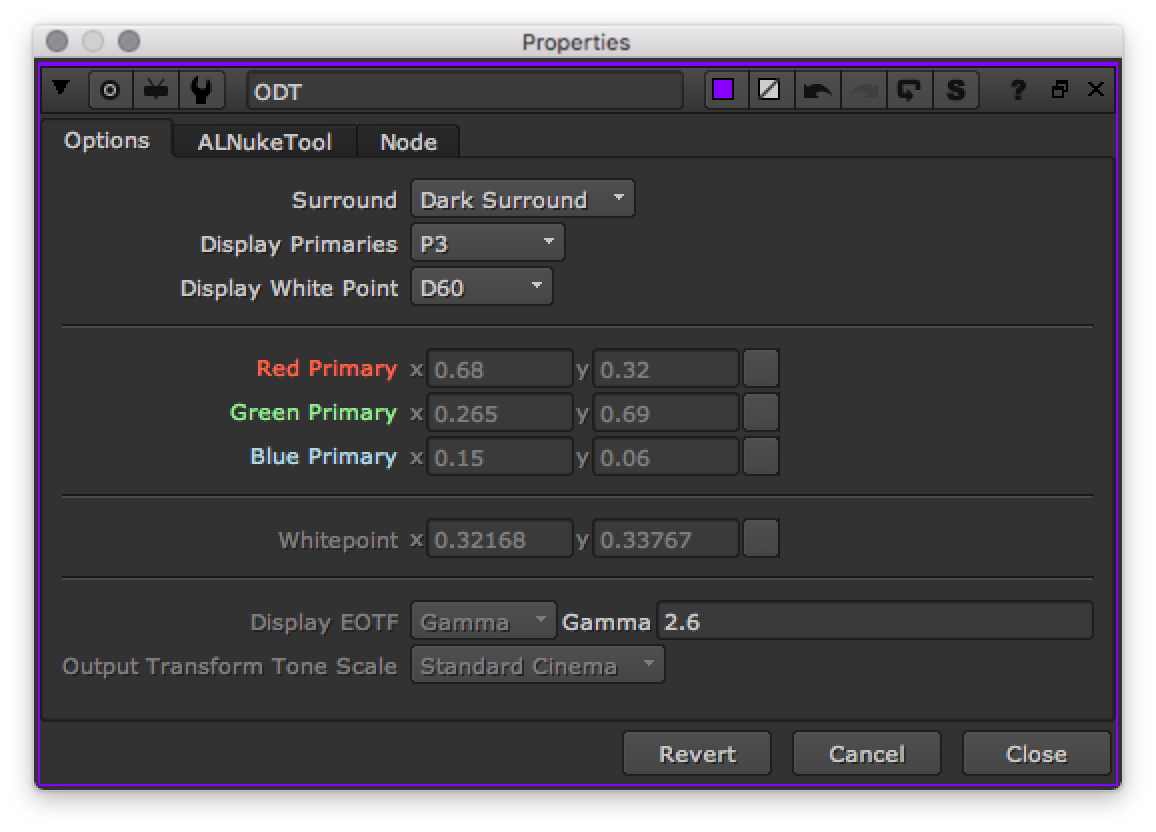This screenshot has height=832, width=1156.
Task: Toggle the box next to Whitepoint
Action: pyautogui.click(x=760, y=540)
